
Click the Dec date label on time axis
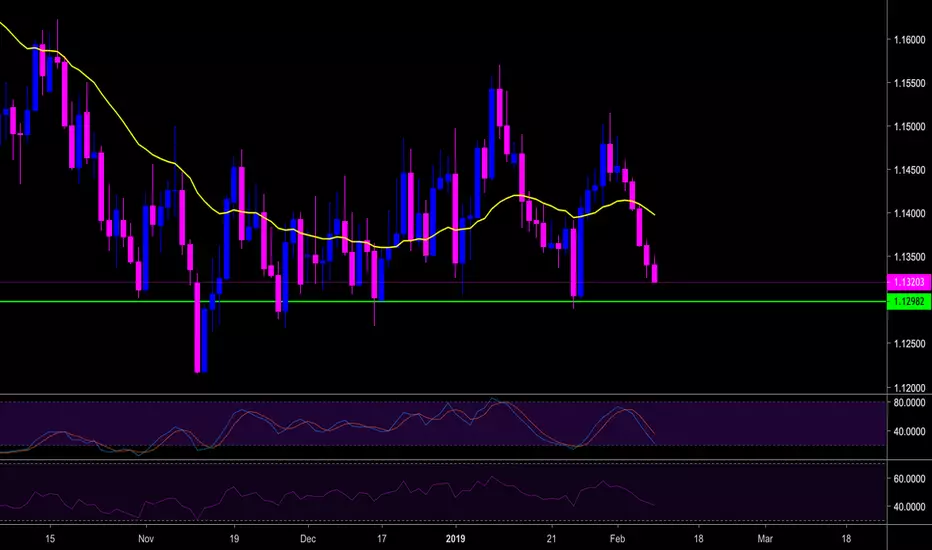308,539
